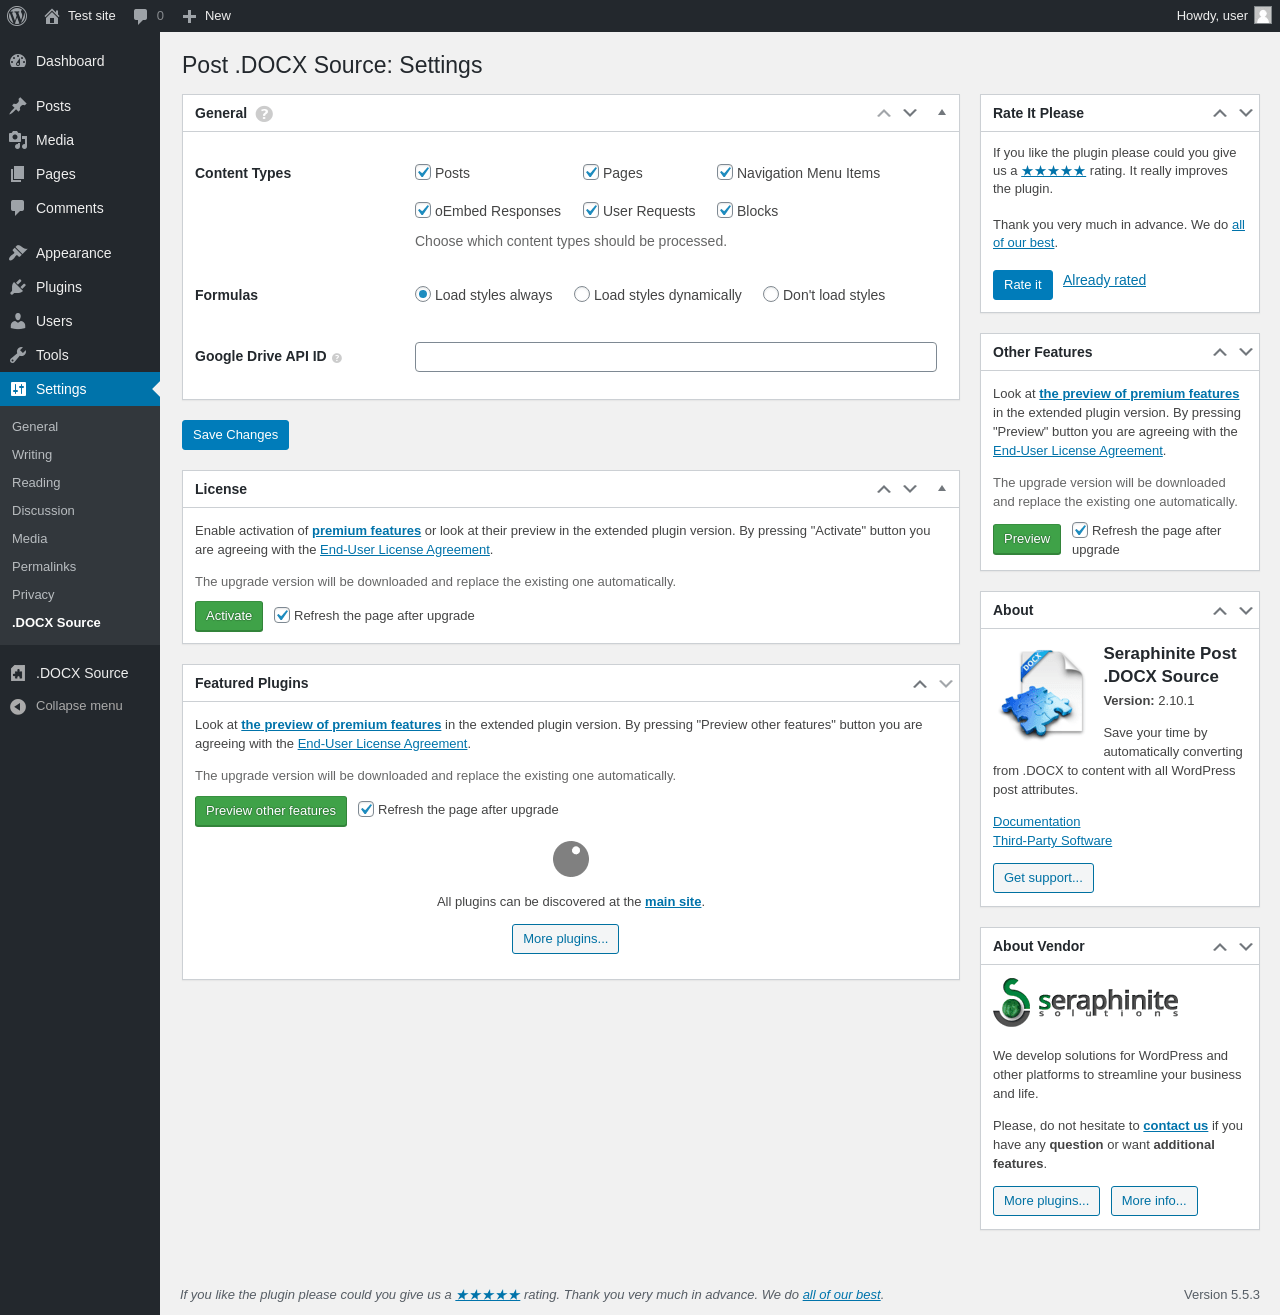Toggle Navigation Menu Items checkbox
The height and width of the screenshot is (1315, 1280).
point(725,172)
